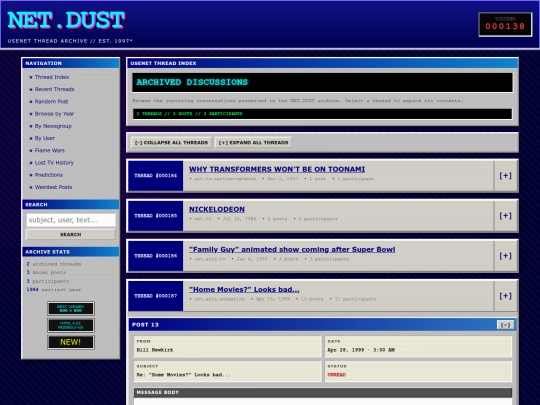The height and width of the screenshot is (405, 540).
Task: Click the HTML 4.01 friendly badge
Action: (x=71, y=325)
